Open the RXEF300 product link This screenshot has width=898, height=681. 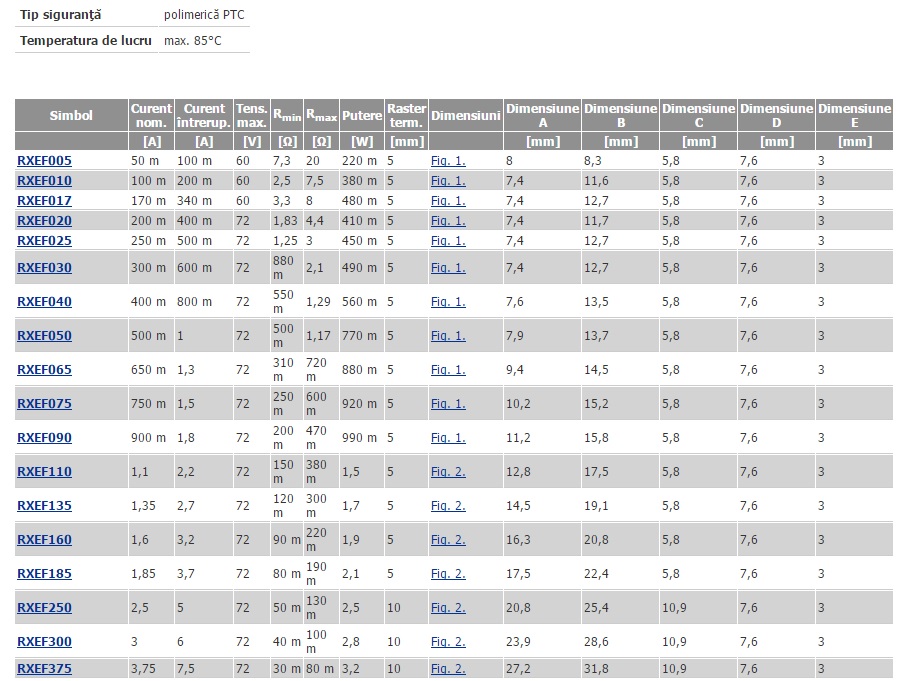(44, 642)
